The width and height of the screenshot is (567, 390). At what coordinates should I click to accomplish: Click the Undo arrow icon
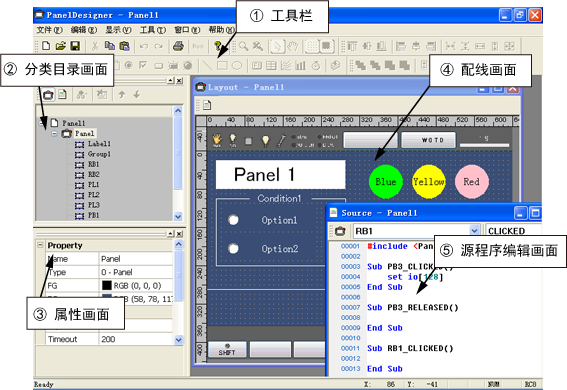(x=144, y=46)
